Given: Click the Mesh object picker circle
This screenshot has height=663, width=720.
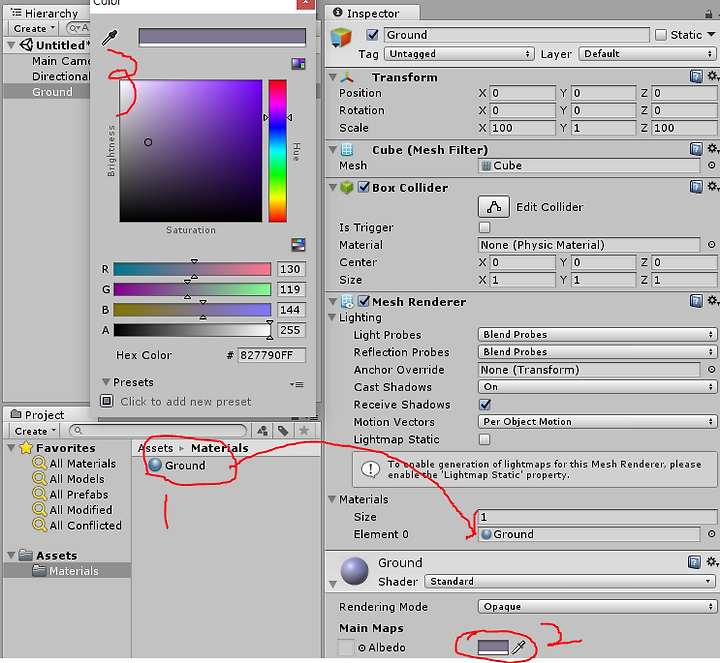Looking at the screenshot, I should (x=711, y=165).
